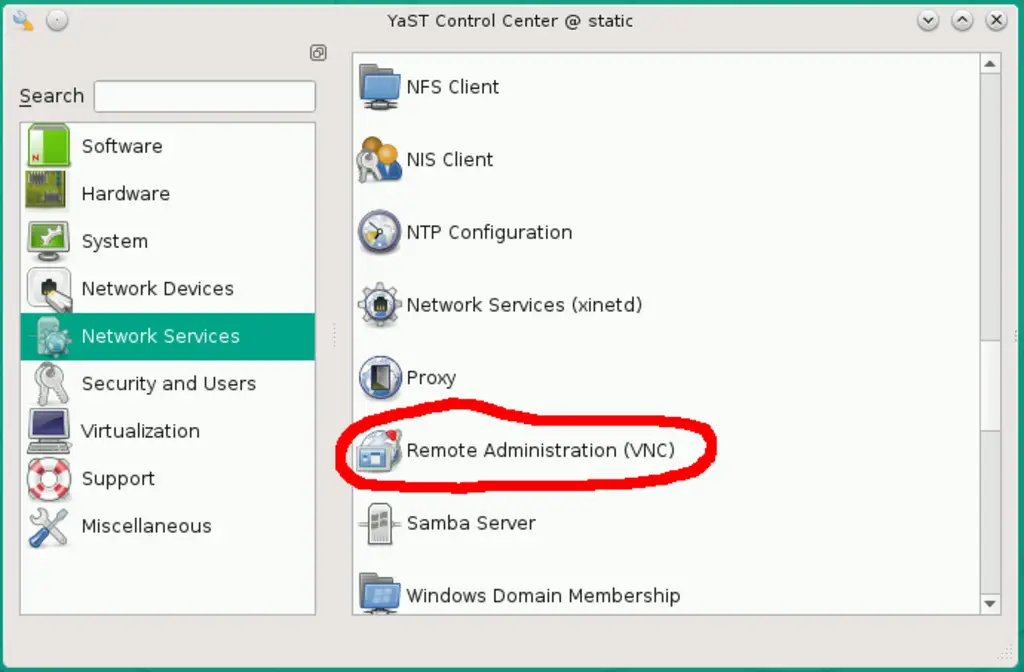Minimize the YaST window
Screen dimensions: 1024x672
(x=928, y=21)
